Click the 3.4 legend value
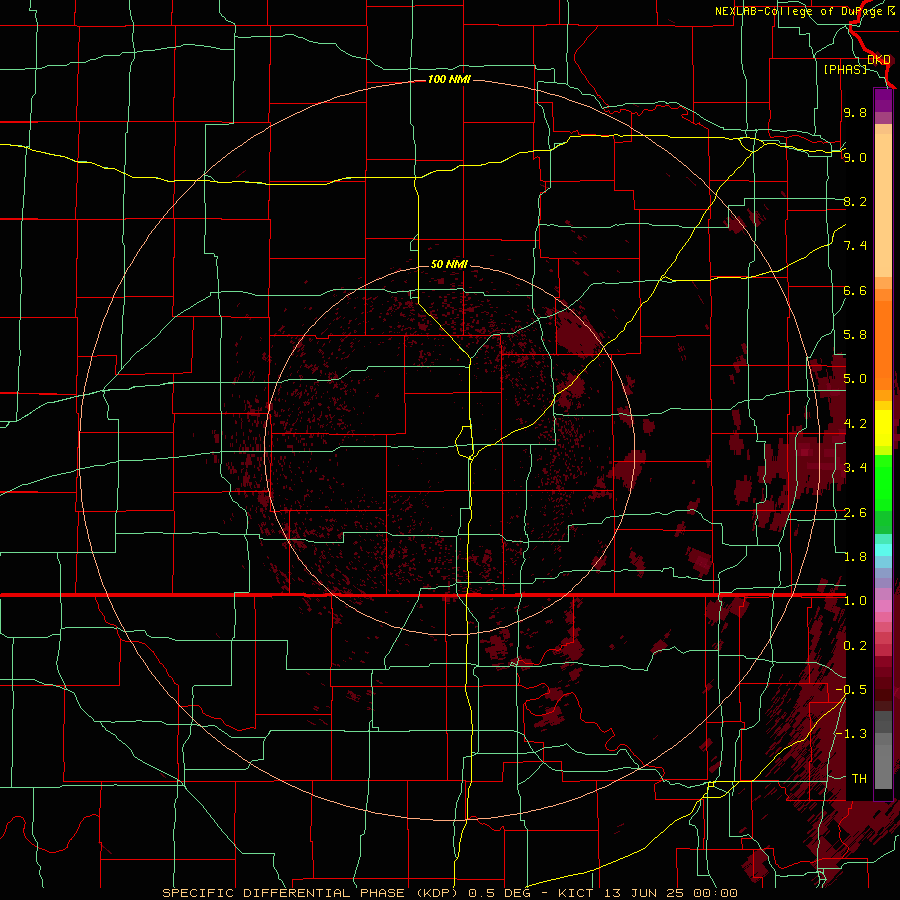This screenshot has width=900, height=900. pyautogui.click(x=855, y=468)
